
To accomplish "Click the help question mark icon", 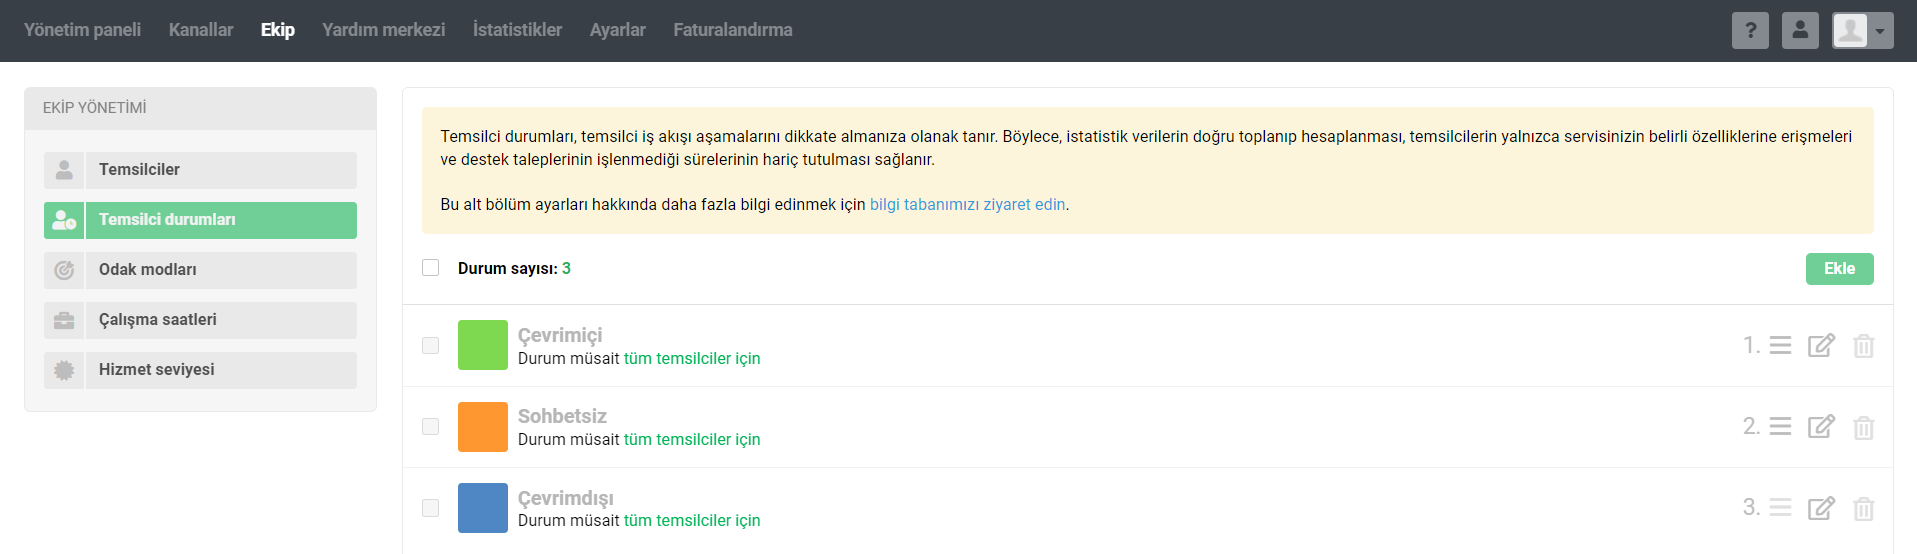I will click(1750, 30).
